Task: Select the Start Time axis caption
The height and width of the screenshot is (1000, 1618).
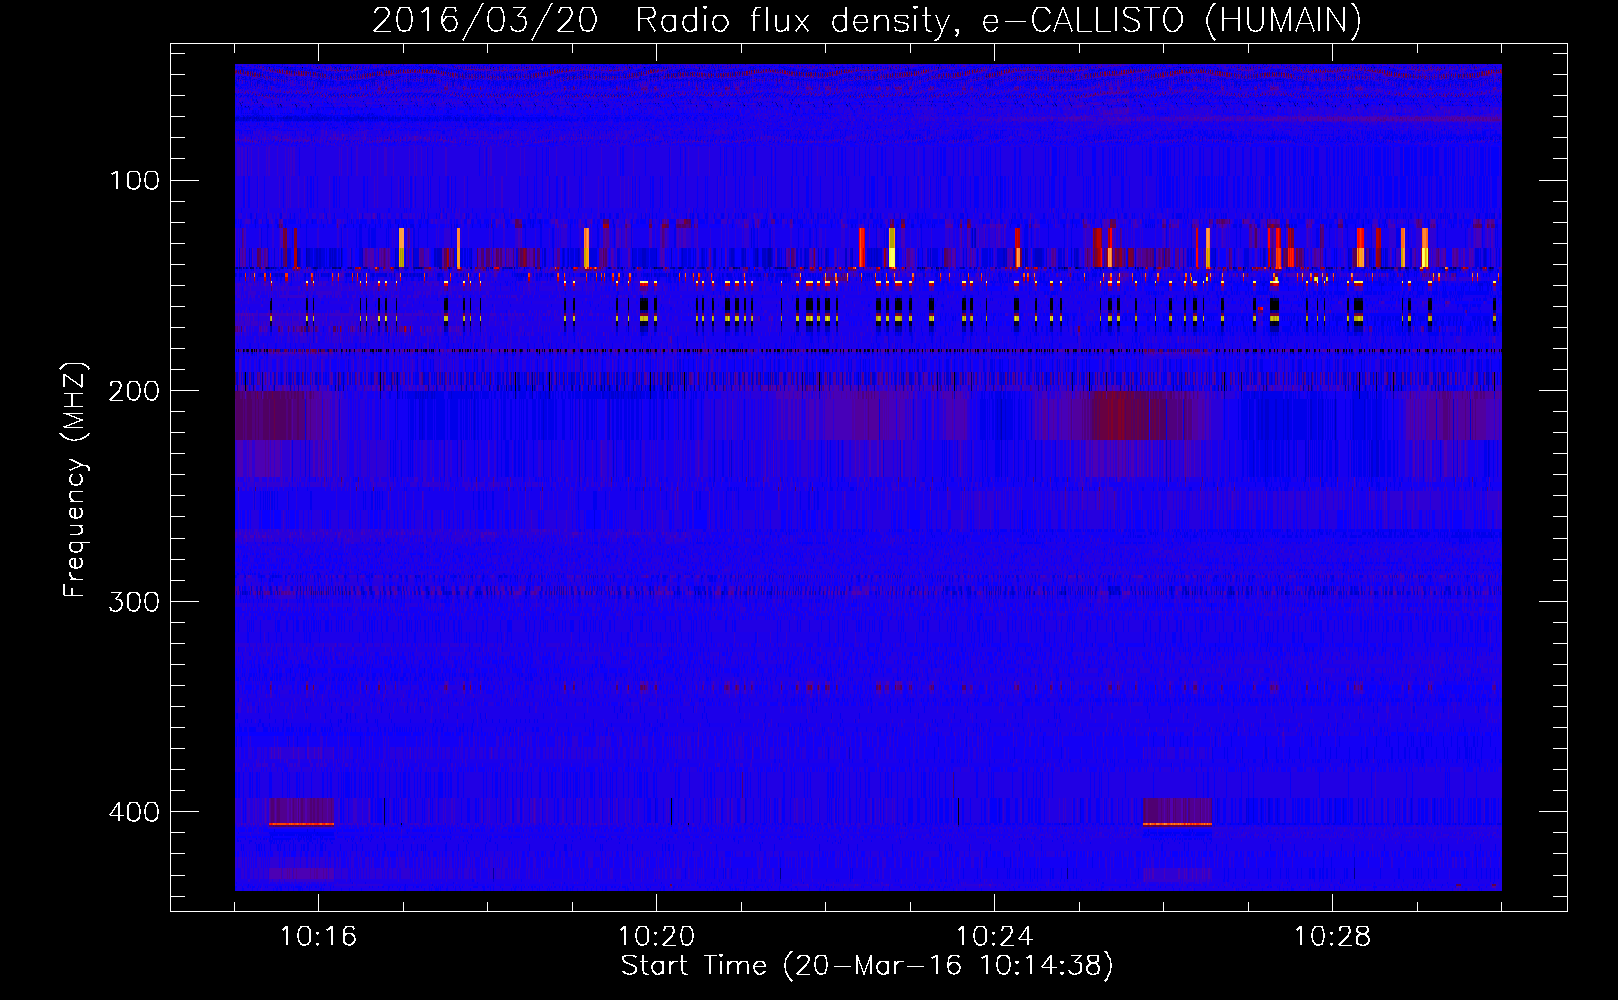Action: click(867, 966)
